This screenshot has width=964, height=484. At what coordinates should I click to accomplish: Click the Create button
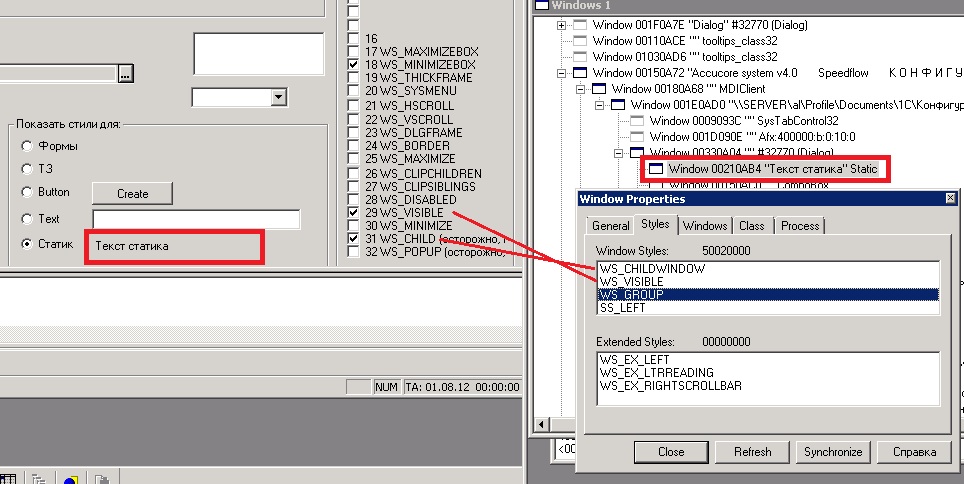click(x=132, y=193)
